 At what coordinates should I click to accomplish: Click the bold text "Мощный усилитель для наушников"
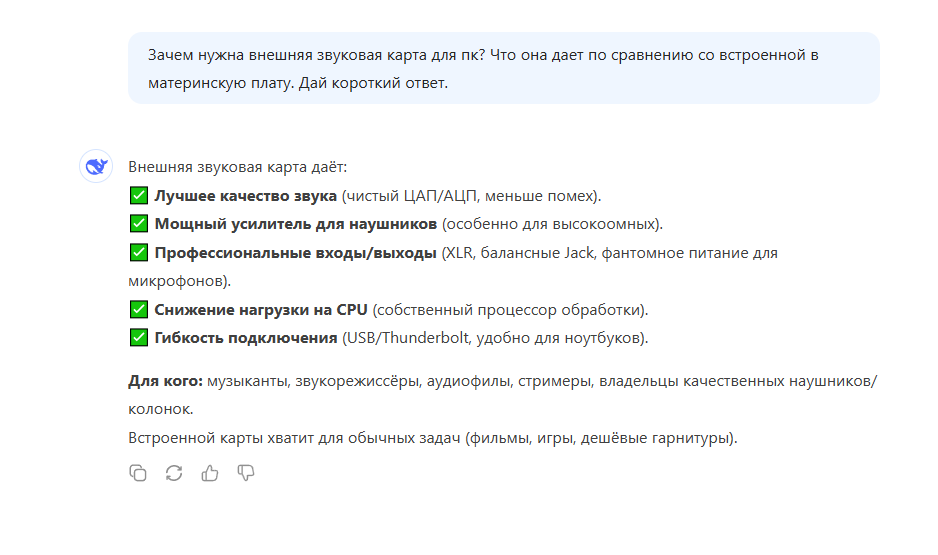[296, 224]
